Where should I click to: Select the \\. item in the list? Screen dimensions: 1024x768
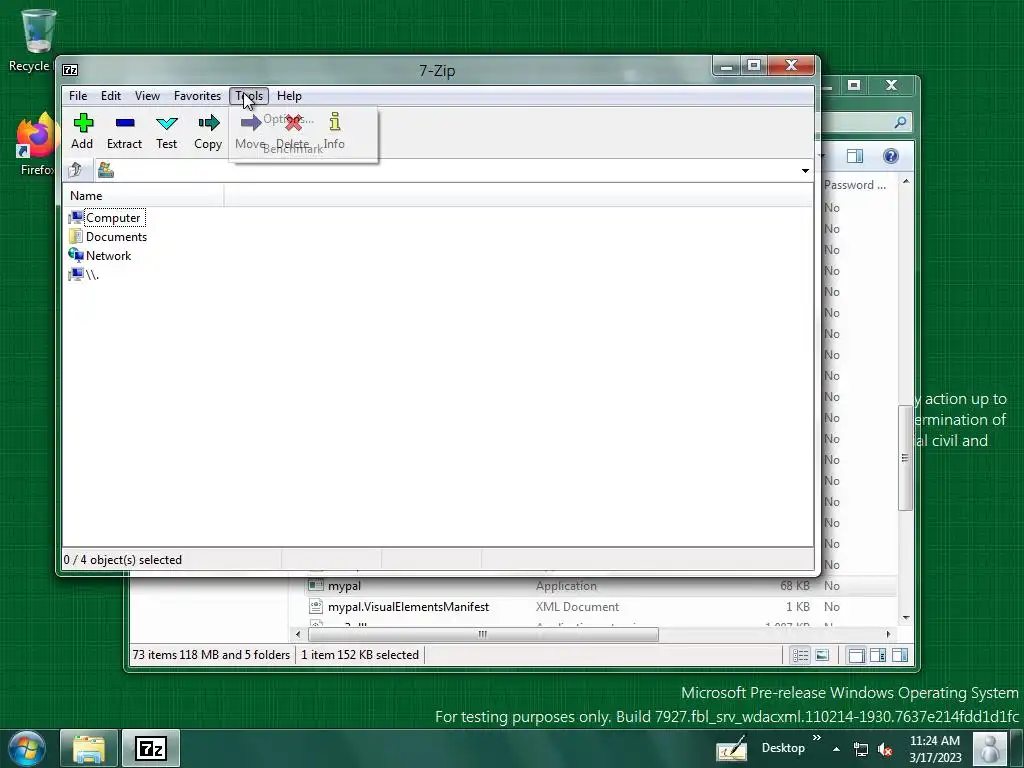[x=84, y=274]
